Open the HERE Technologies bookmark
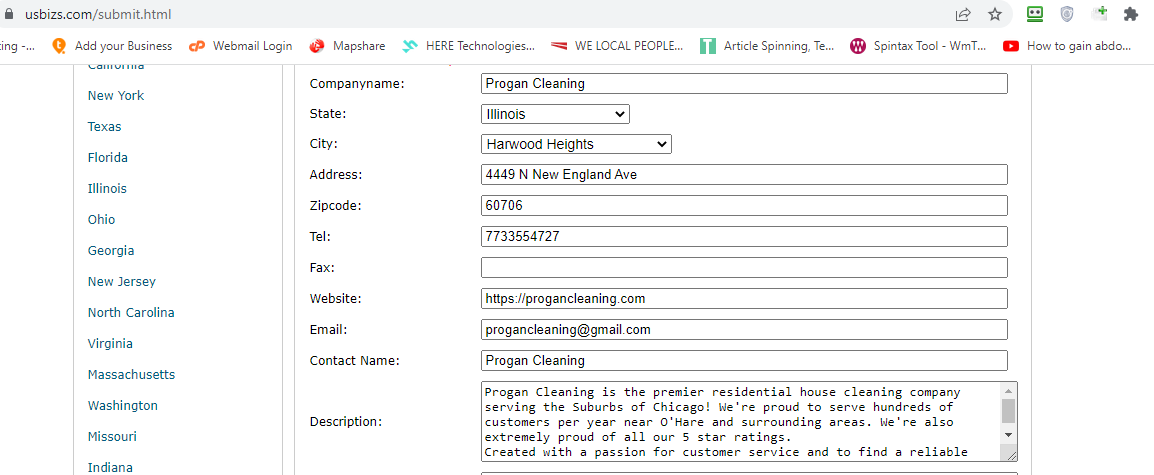 469,46
